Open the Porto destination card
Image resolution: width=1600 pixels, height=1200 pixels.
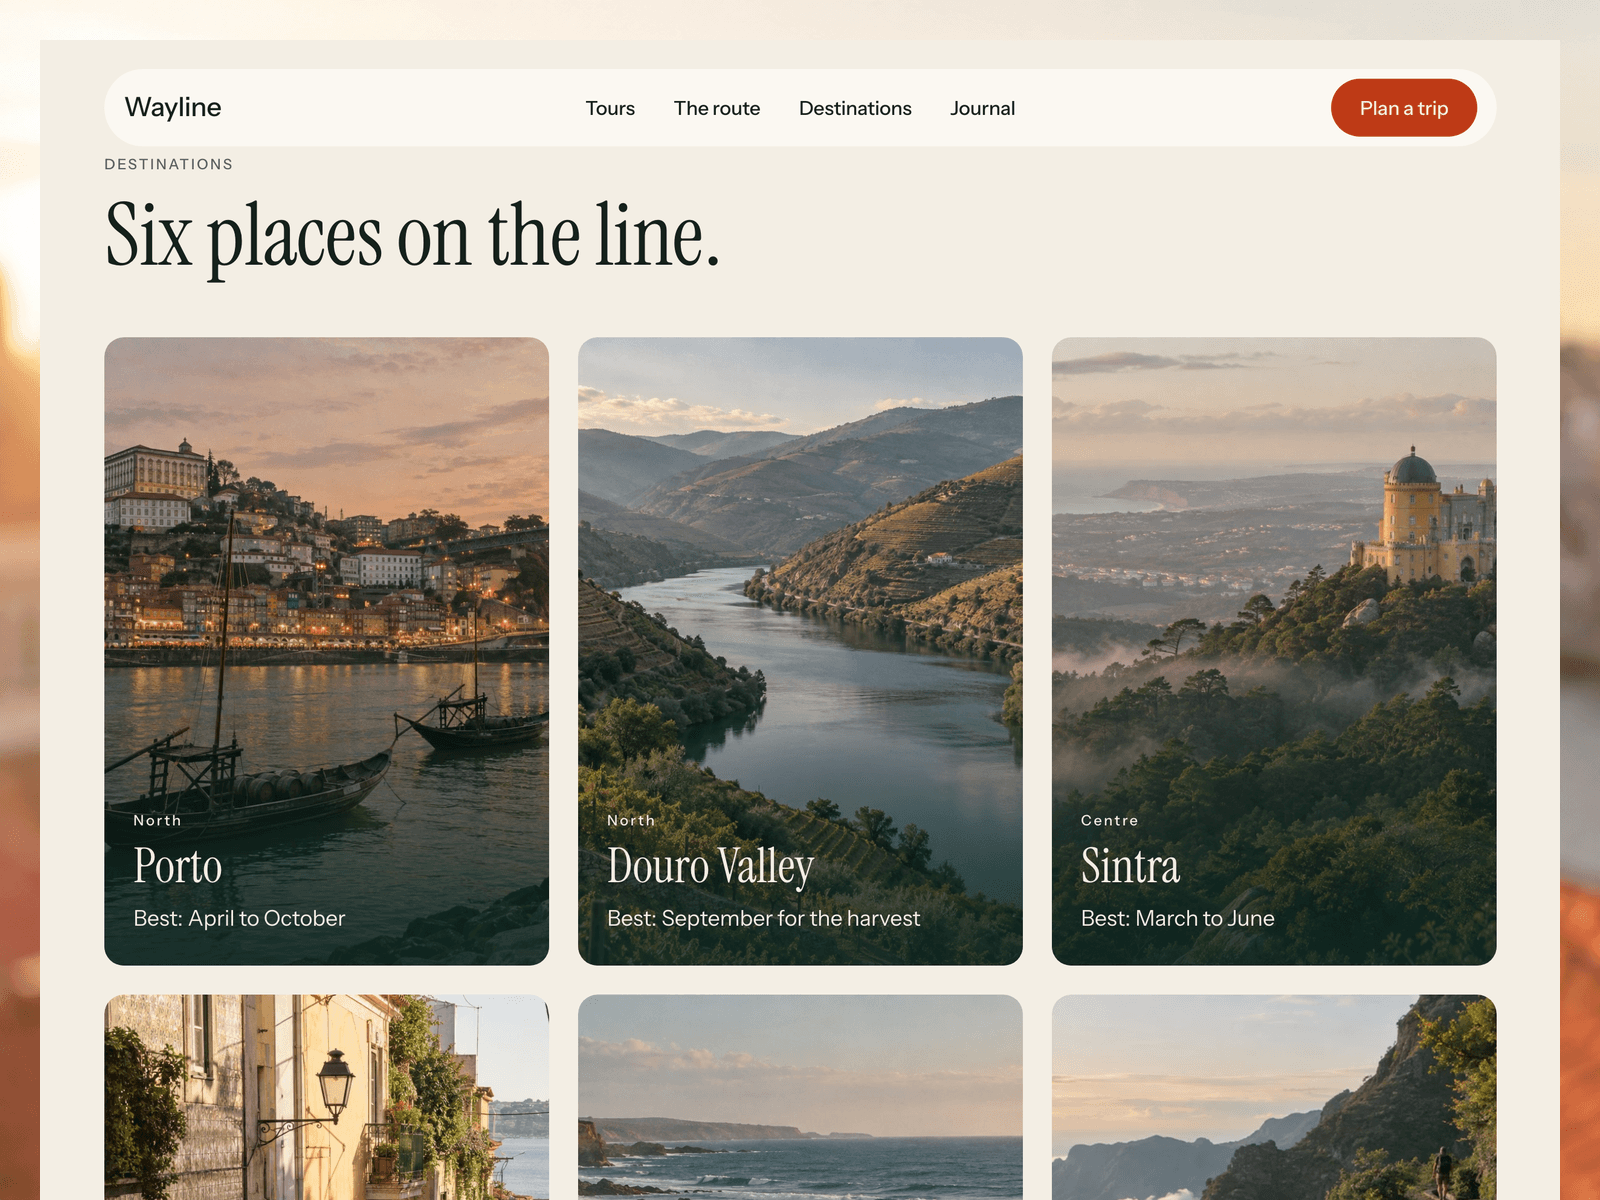(327, 651)
